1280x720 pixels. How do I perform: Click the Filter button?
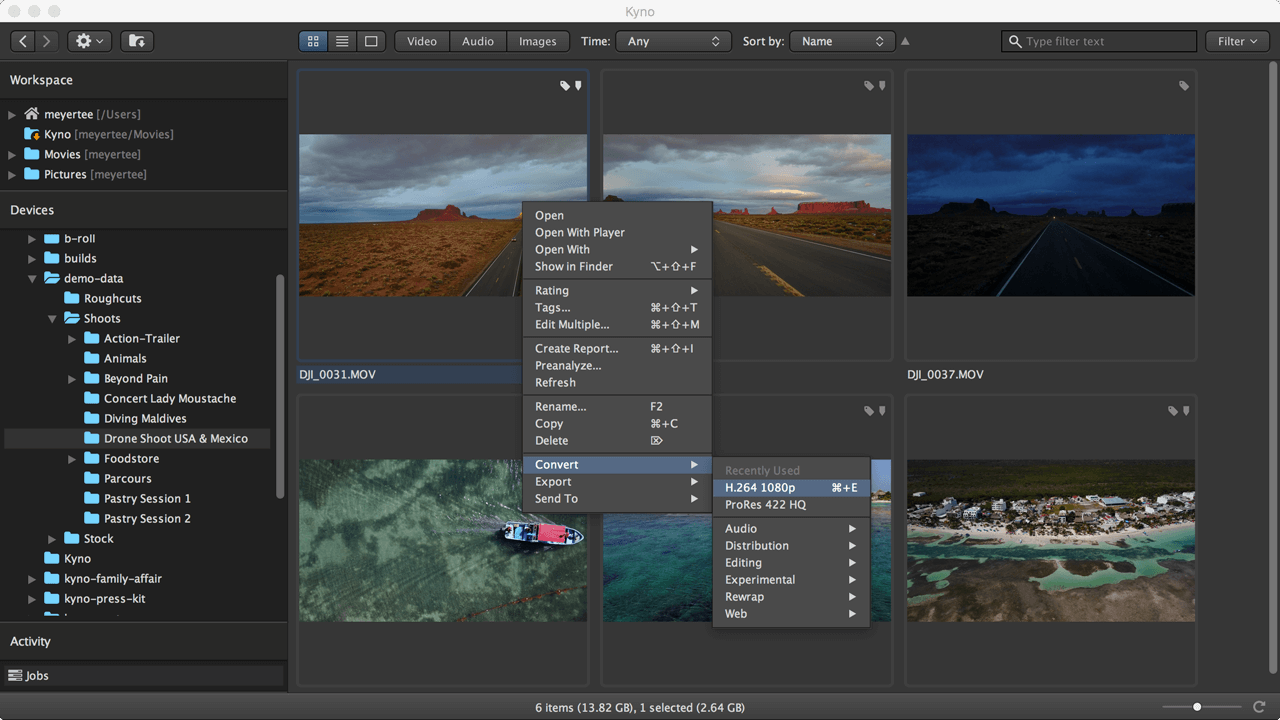tap(1237, 41)
